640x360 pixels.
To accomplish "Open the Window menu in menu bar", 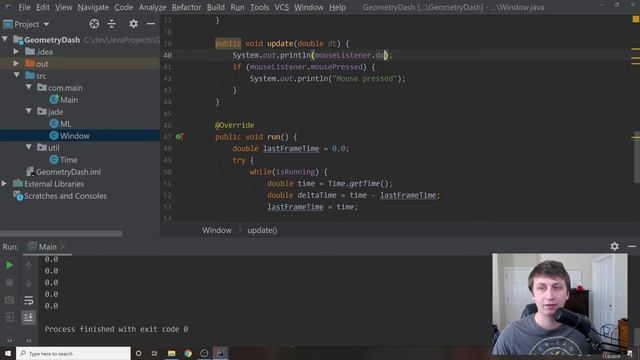I will [309, 7].
